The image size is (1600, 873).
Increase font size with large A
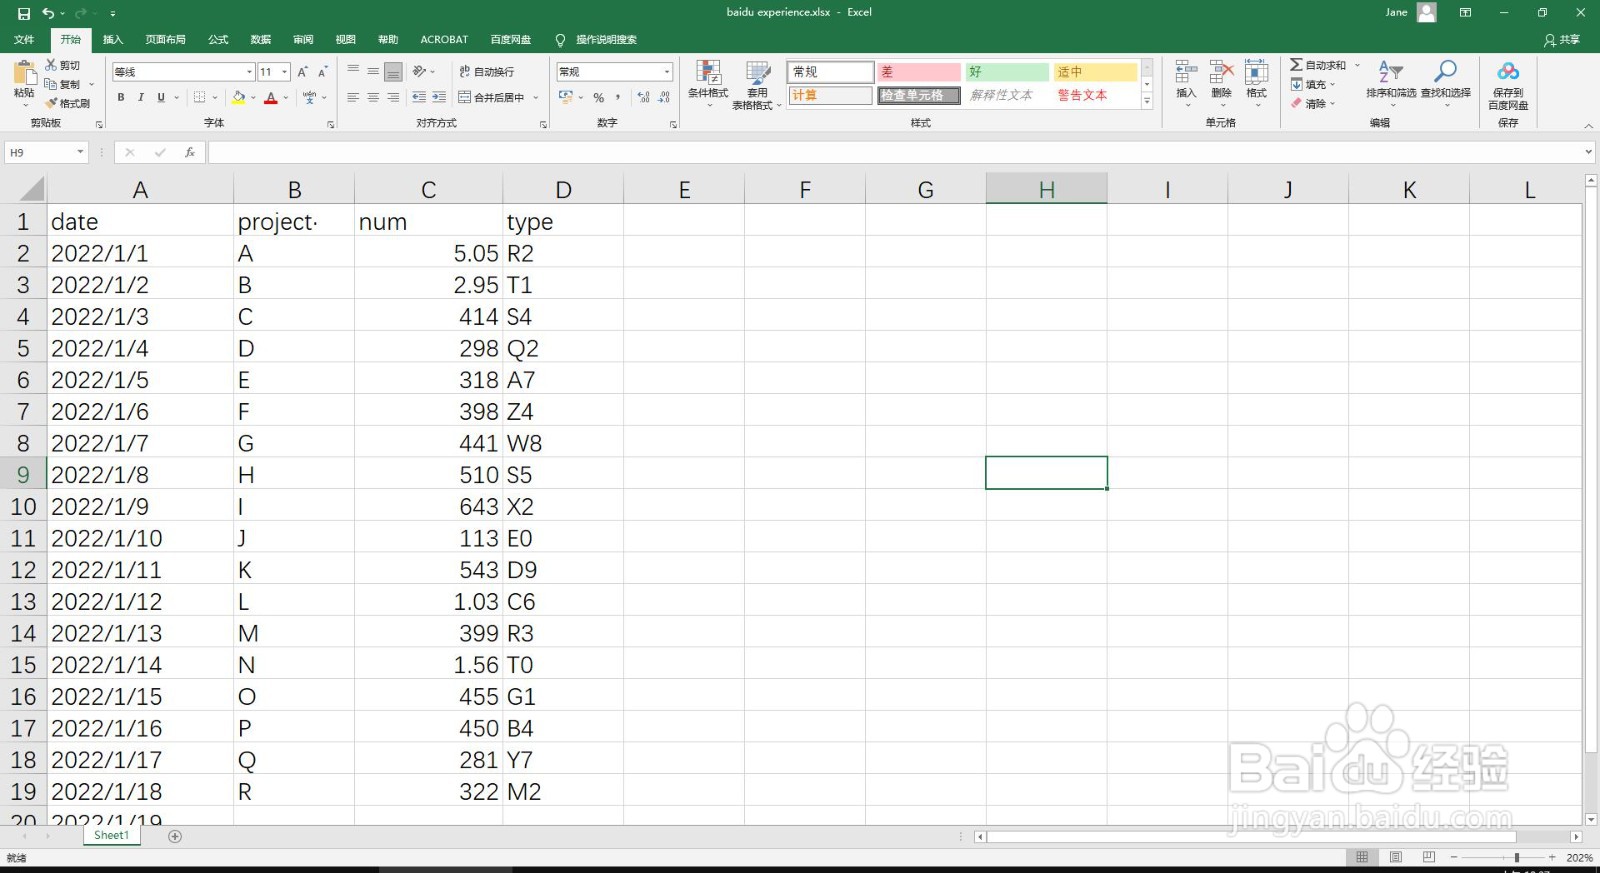click(x=302, y=72)
